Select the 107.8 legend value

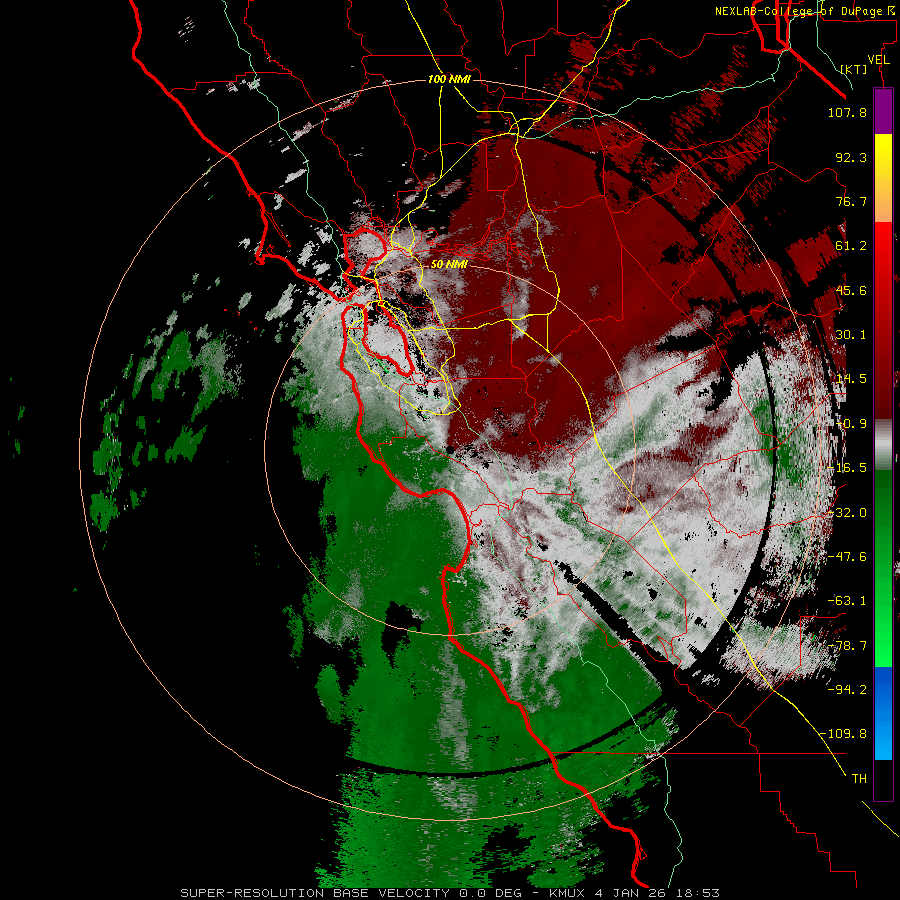point(847,112)
